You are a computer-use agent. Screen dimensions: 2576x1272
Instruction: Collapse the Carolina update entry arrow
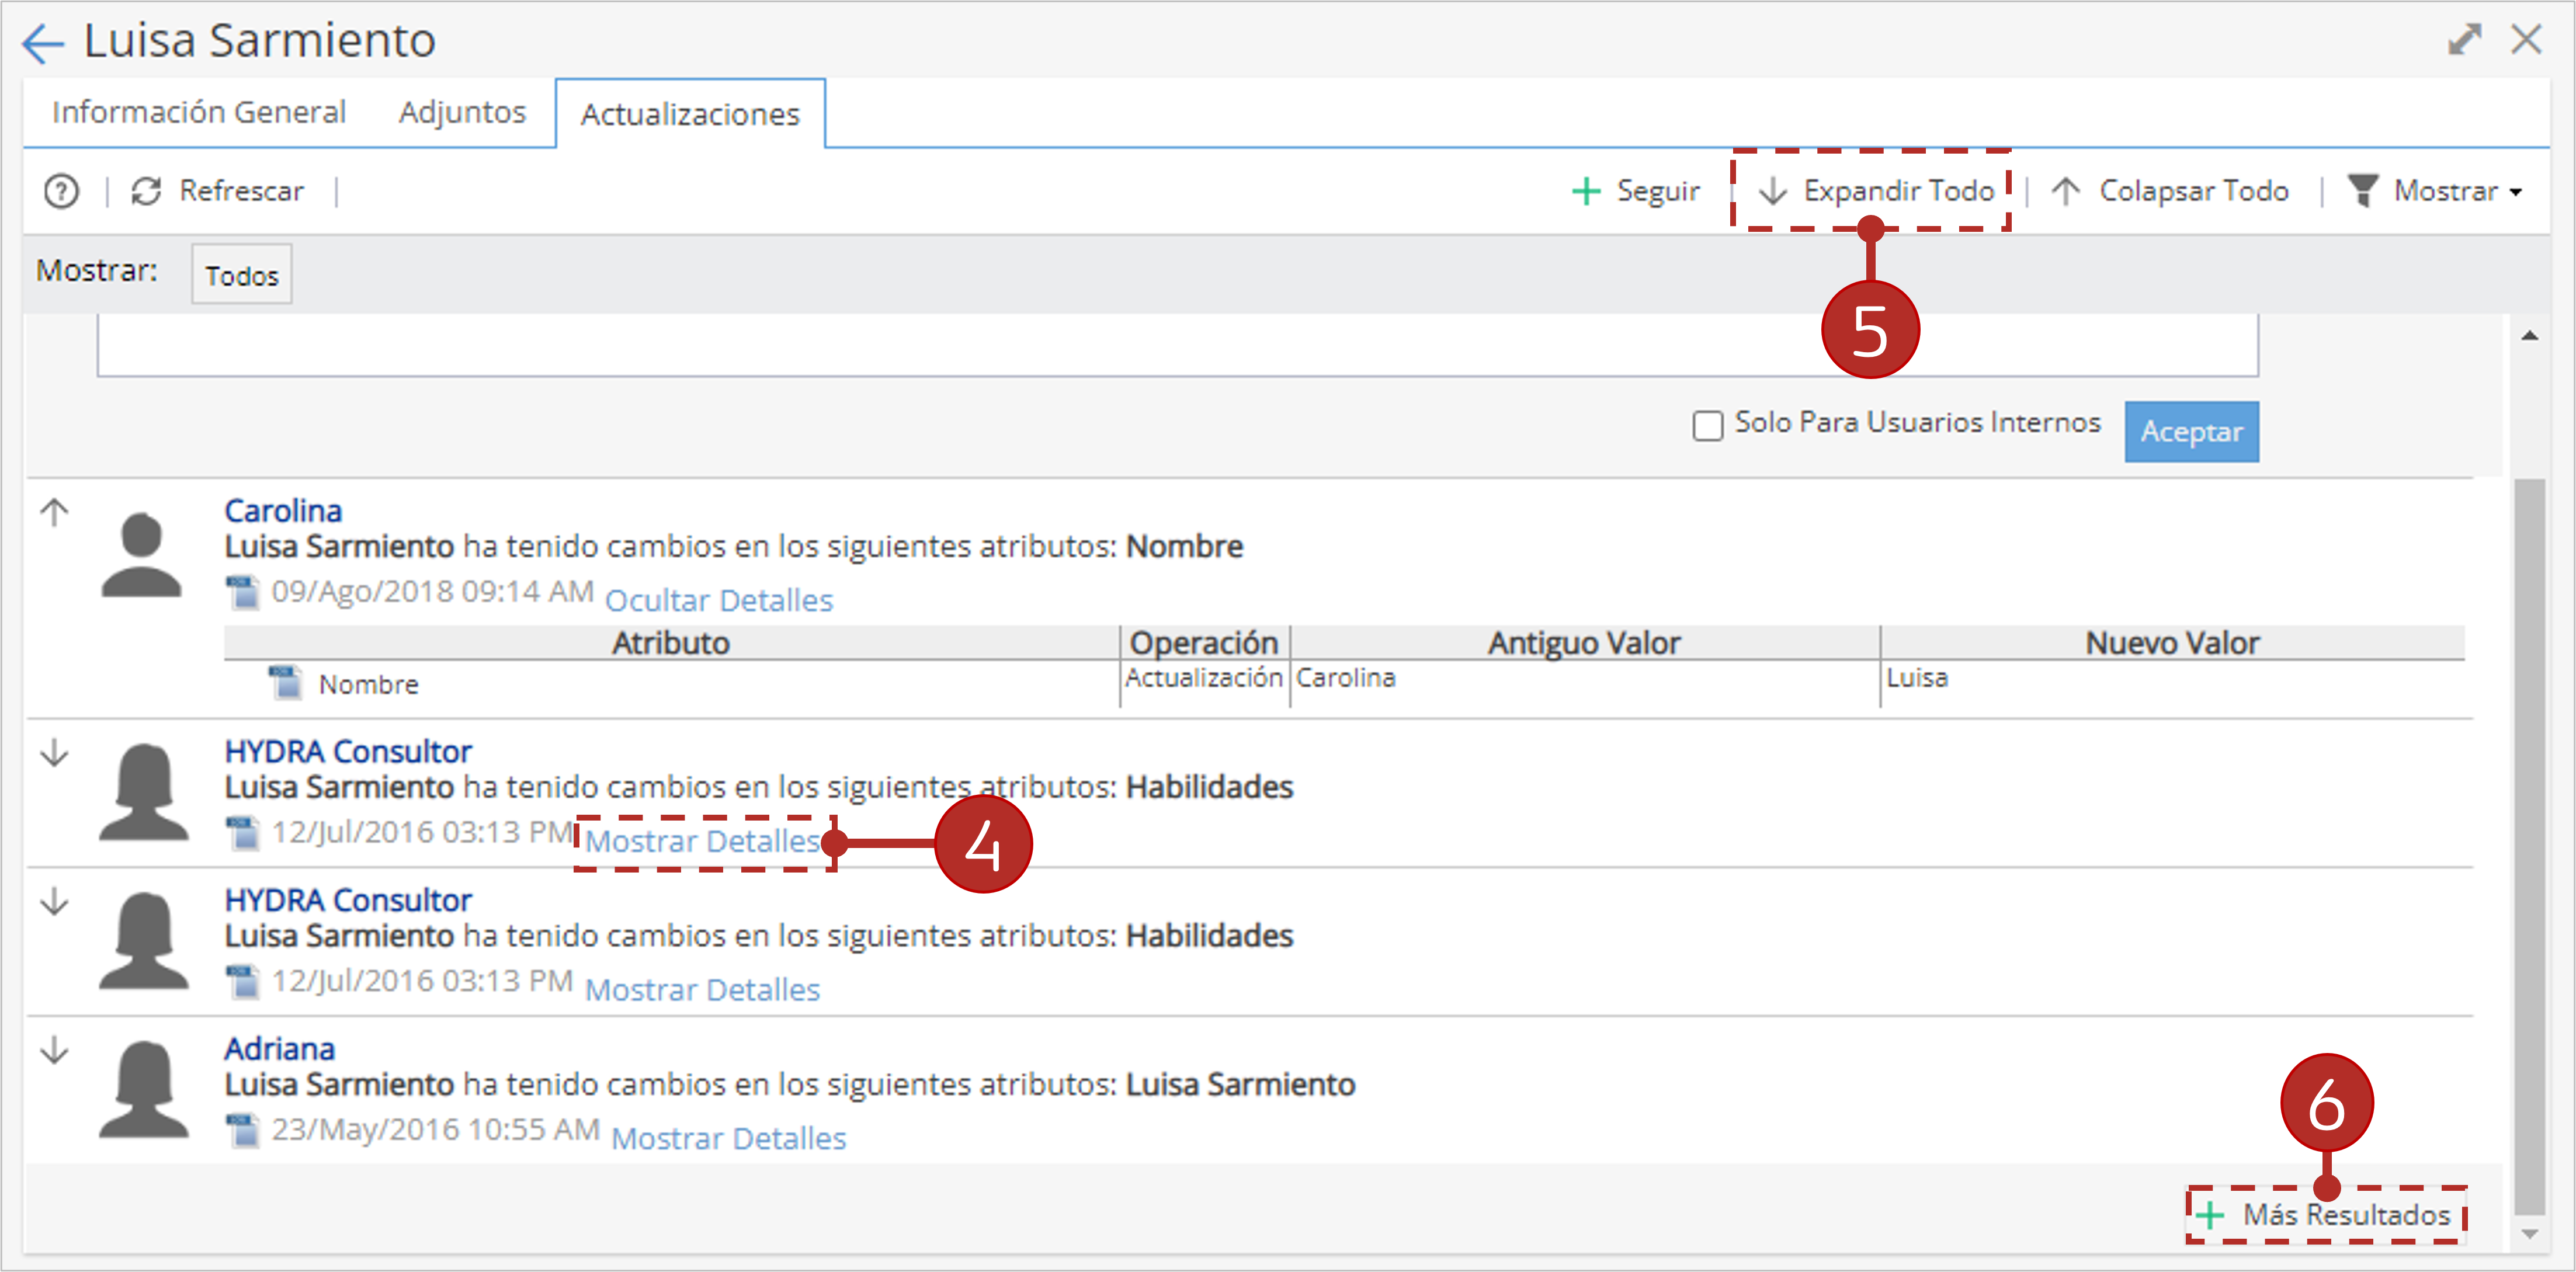point(55,512)
